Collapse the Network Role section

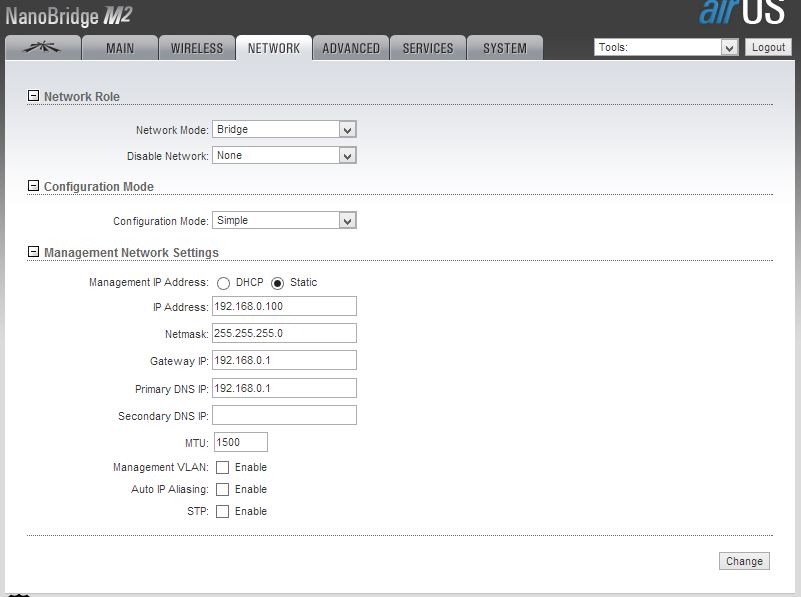pos(33,95)
